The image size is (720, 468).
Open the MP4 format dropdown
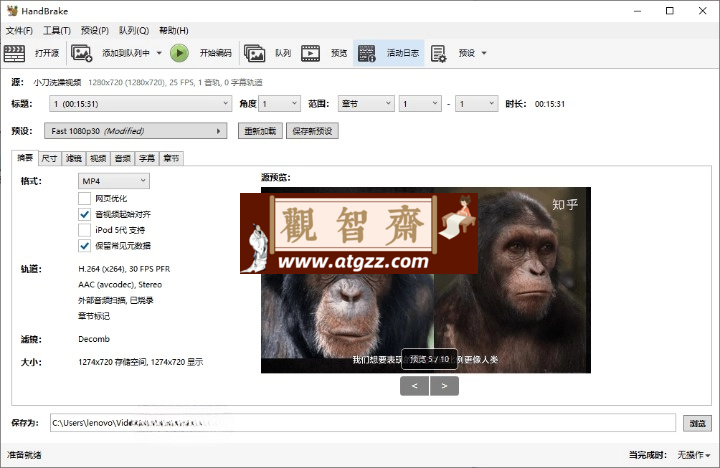coord(113,181)
